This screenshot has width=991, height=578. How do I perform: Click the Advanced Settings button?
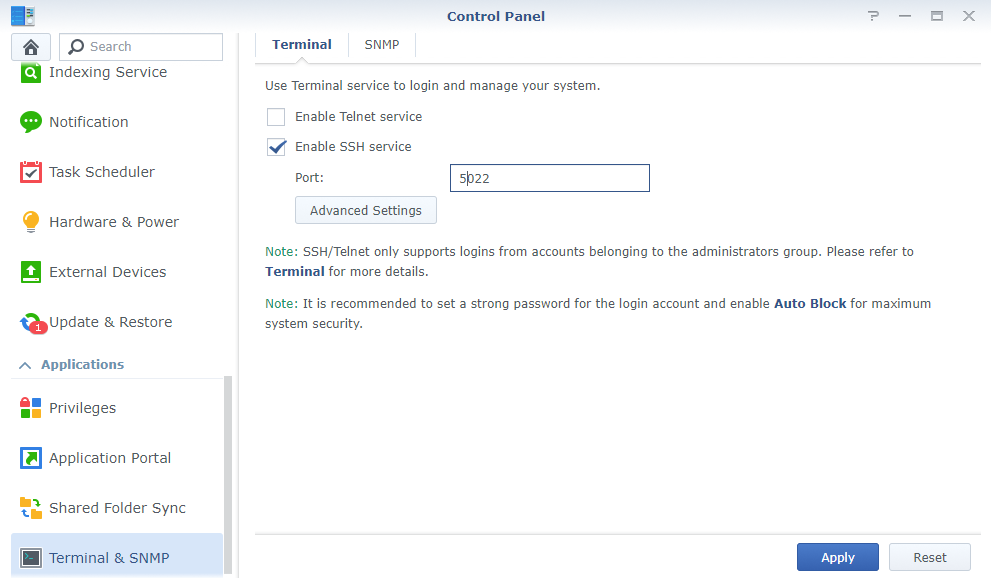click(366, 210)
